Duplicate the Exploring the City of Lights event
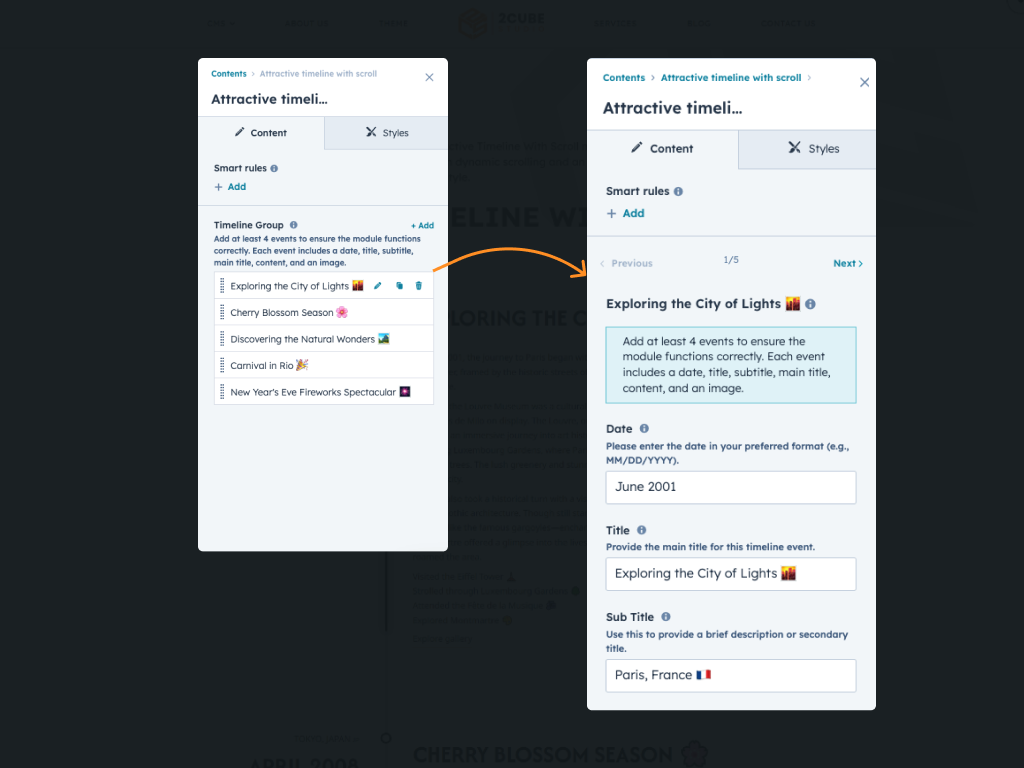Screen dimensions: 1024x768 click(x=399, y=286)
